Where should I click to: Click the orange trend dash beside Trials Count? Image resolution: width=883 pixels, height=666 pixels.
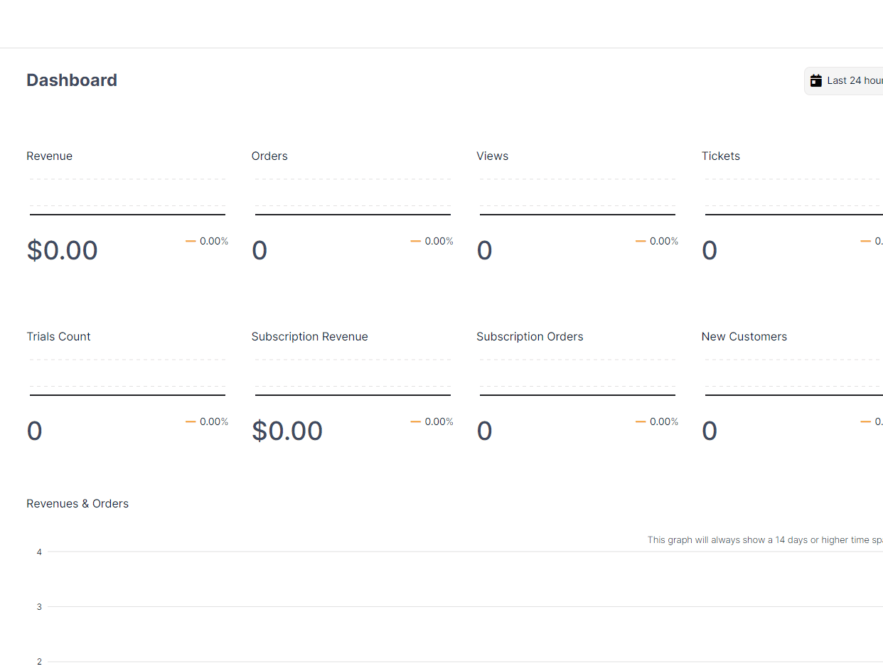190,422
